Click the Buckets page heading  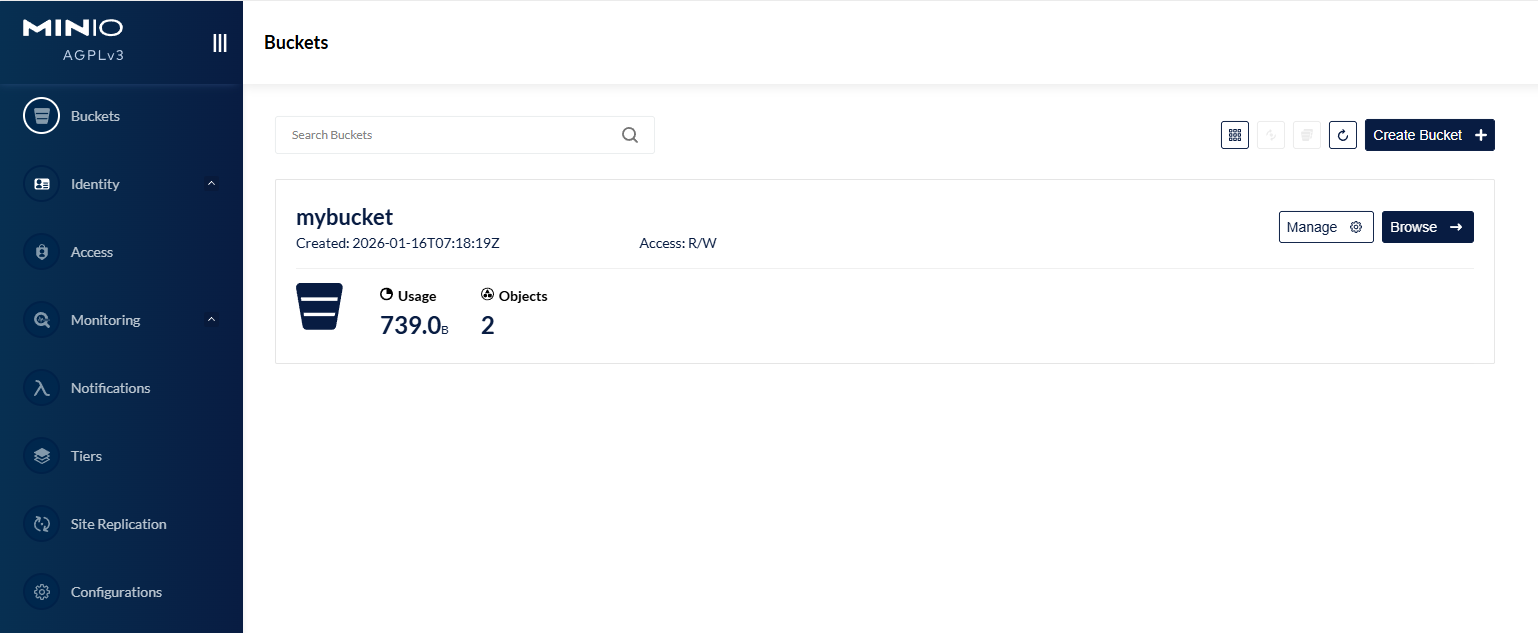pos(296,42)
